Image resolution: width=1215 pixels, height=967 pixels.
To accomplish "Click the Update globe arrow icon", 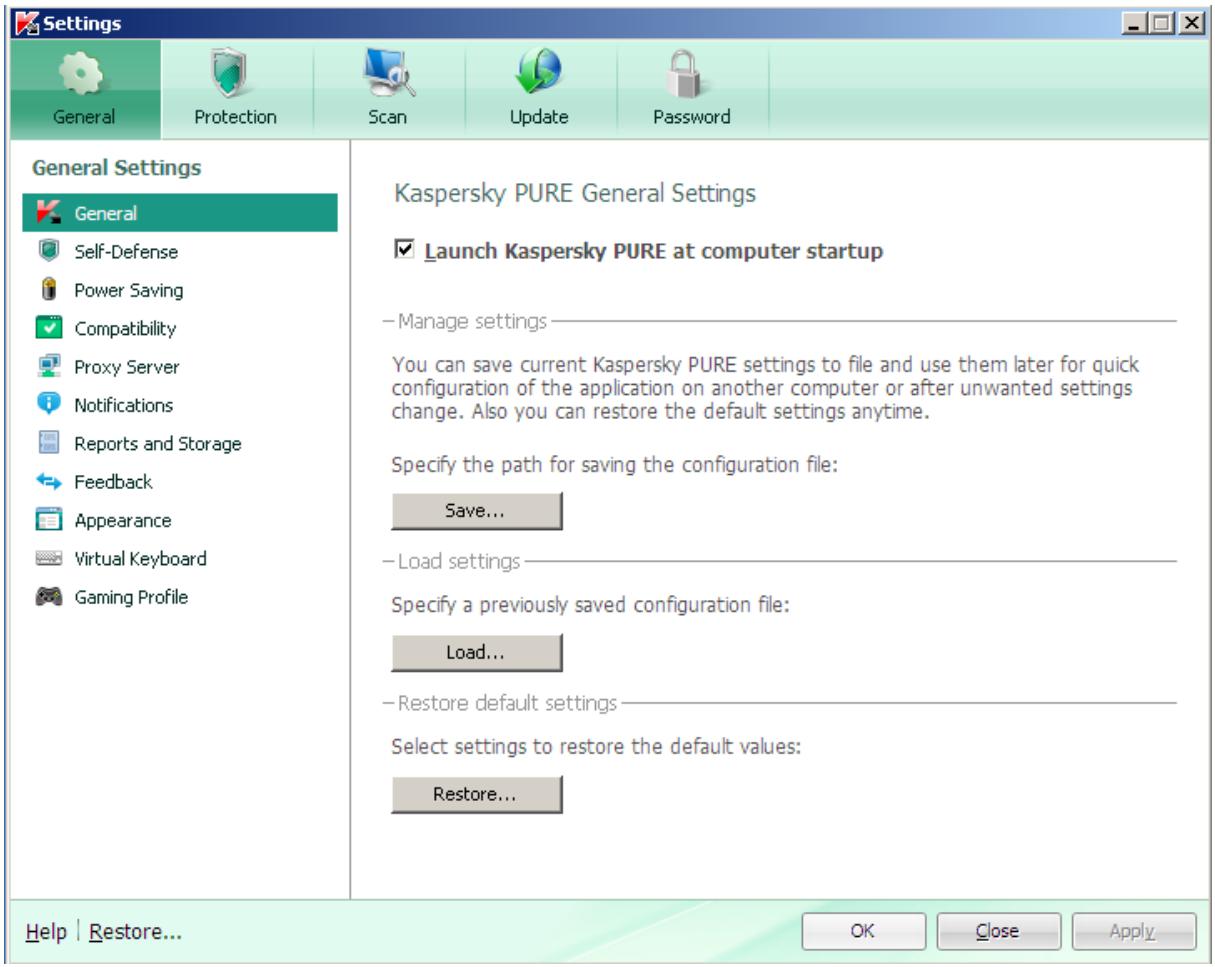I will pyautogui.click(x=540, y=70).
